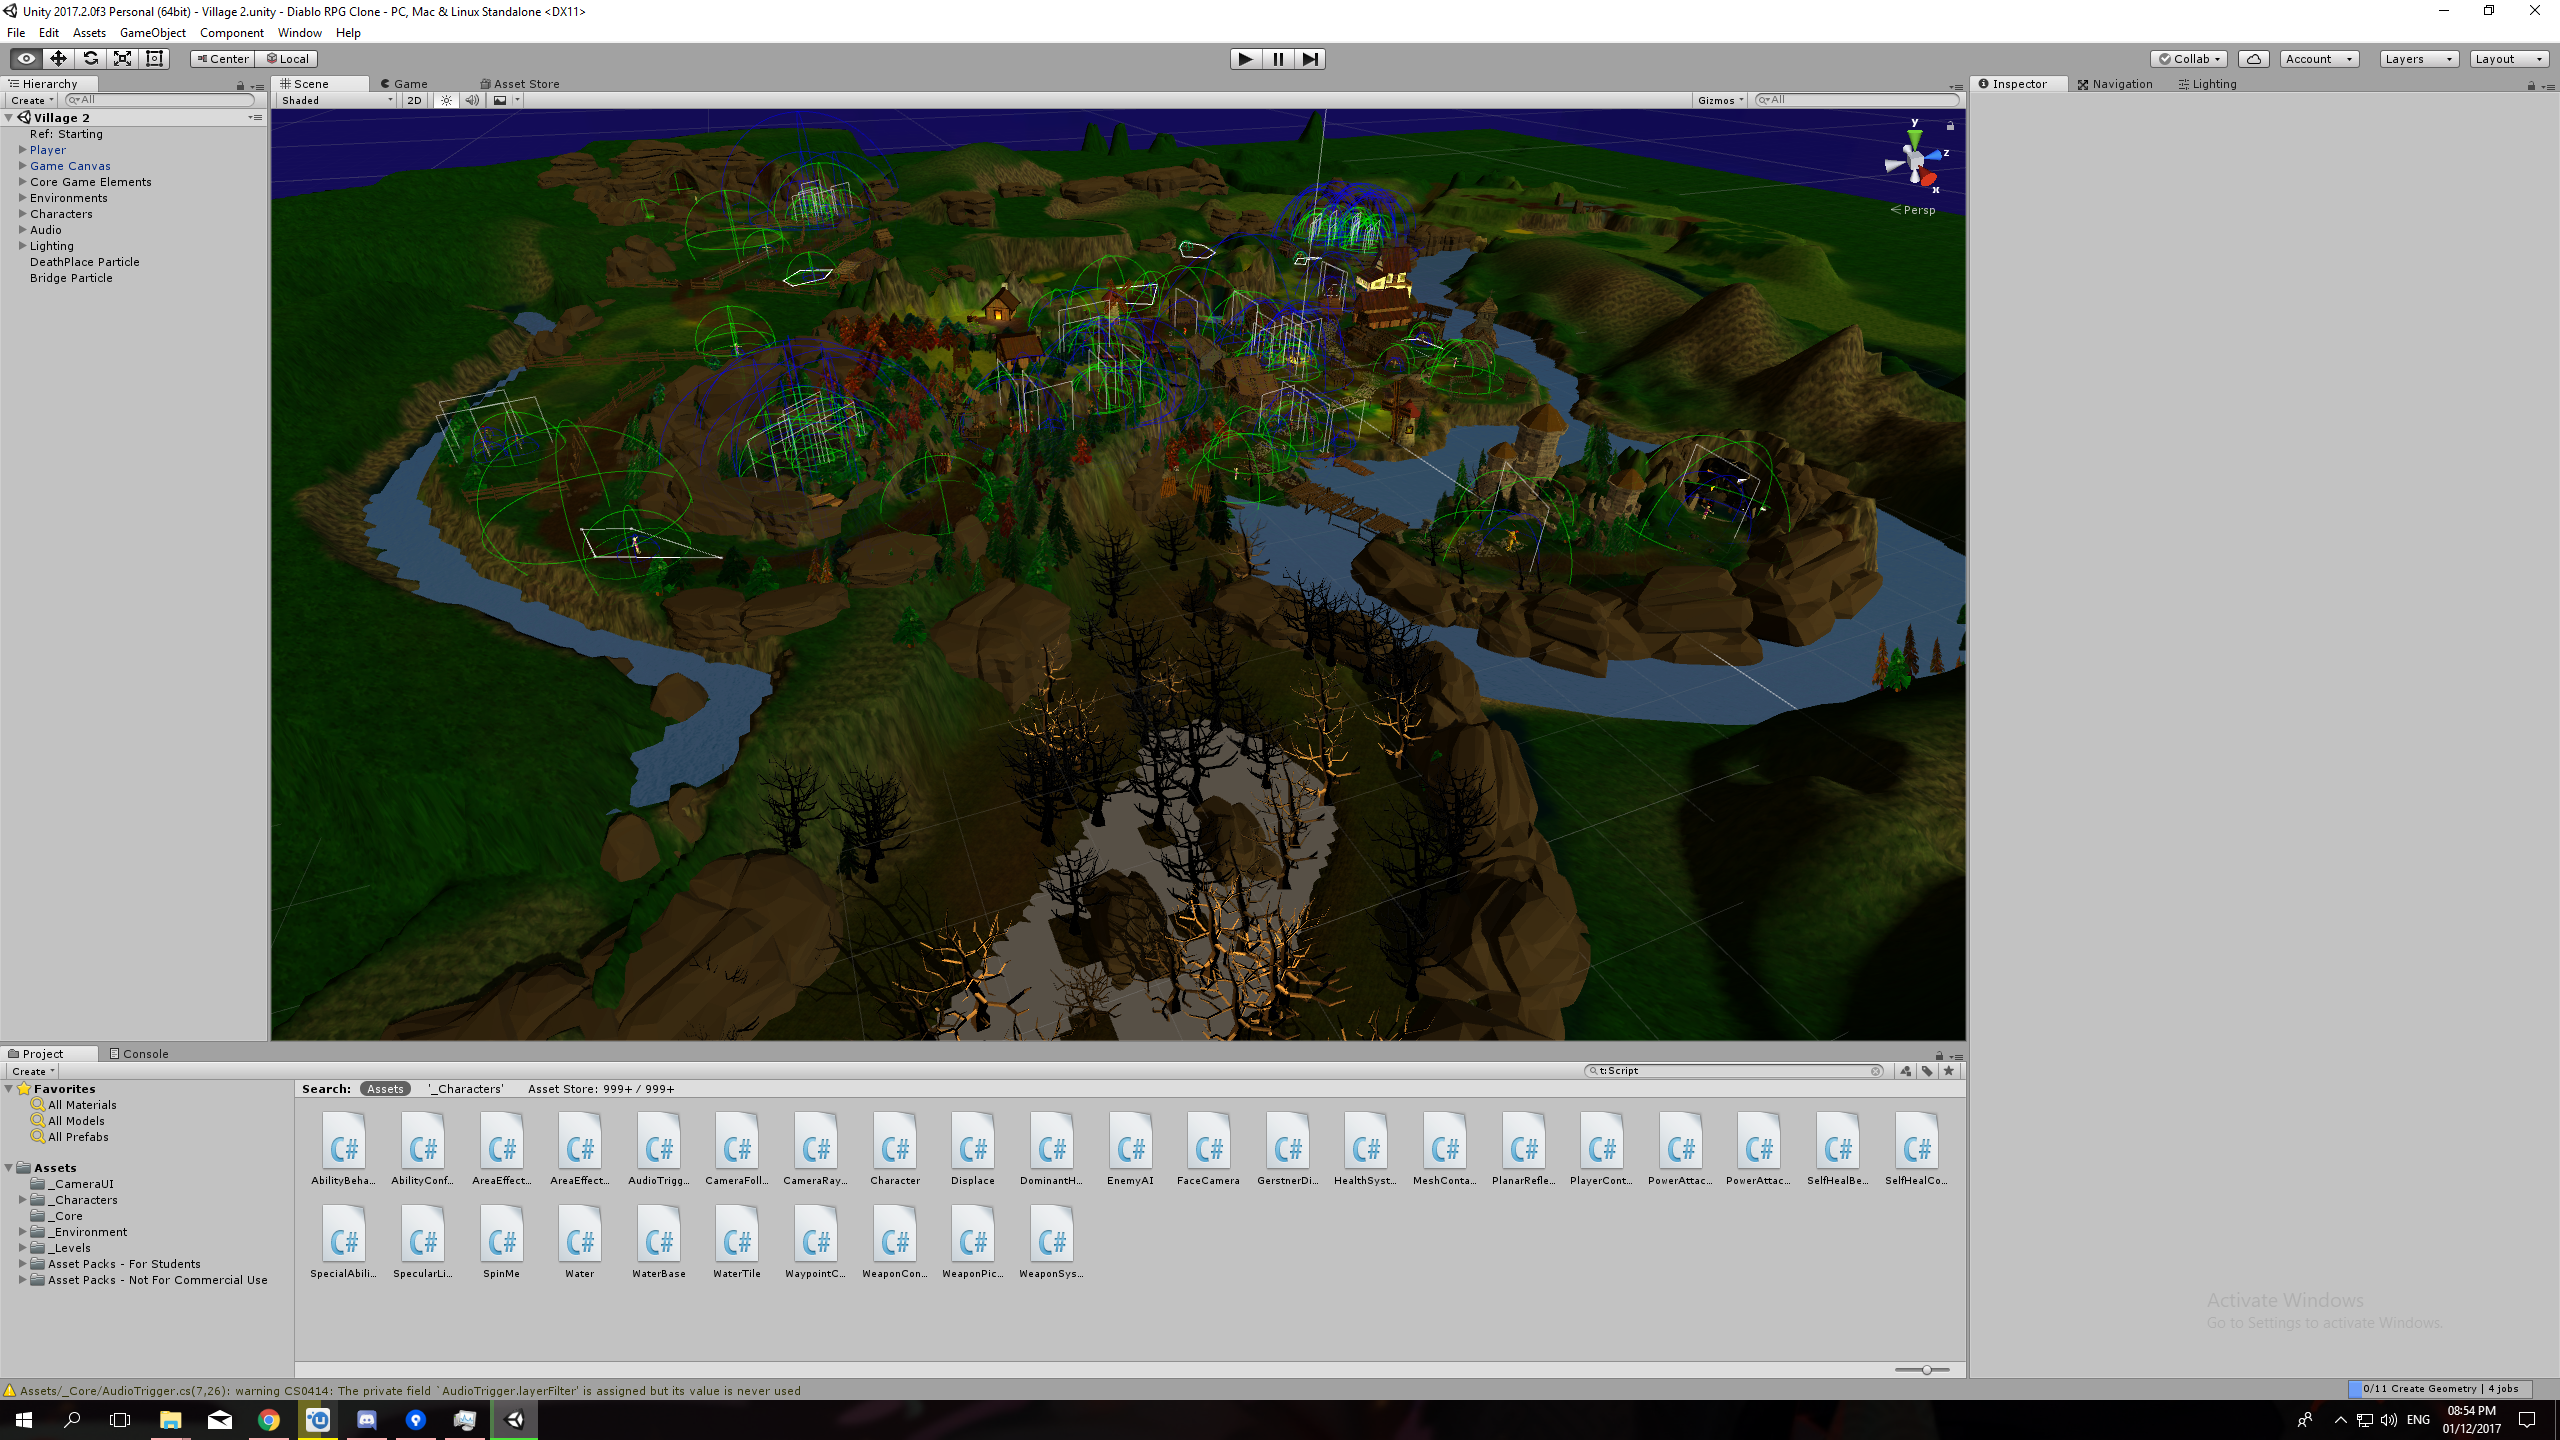Image resolution: width=2560 pixels, height=1440 pixels.
Task: Open the Shaded draw mode dropdown
Action: point(337,100)
